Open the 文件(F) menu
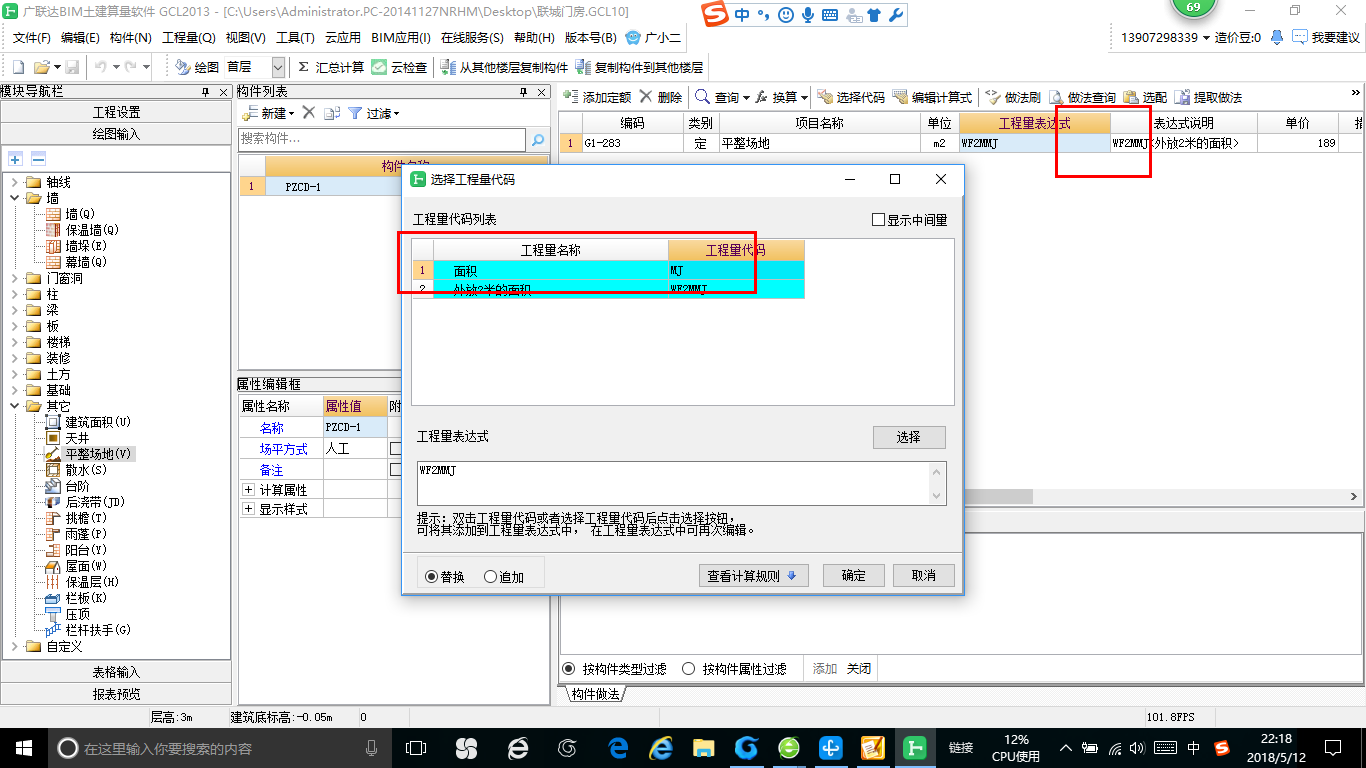Screen dimensions: 1366x768 (31, 38)
